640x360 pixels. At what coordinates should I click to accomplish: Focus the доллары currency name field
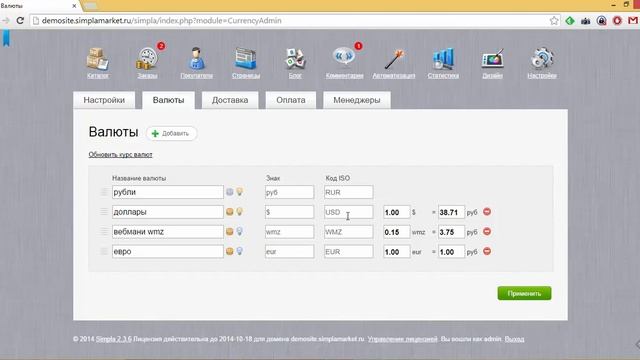pyautogui.click(x=168, y=211)
